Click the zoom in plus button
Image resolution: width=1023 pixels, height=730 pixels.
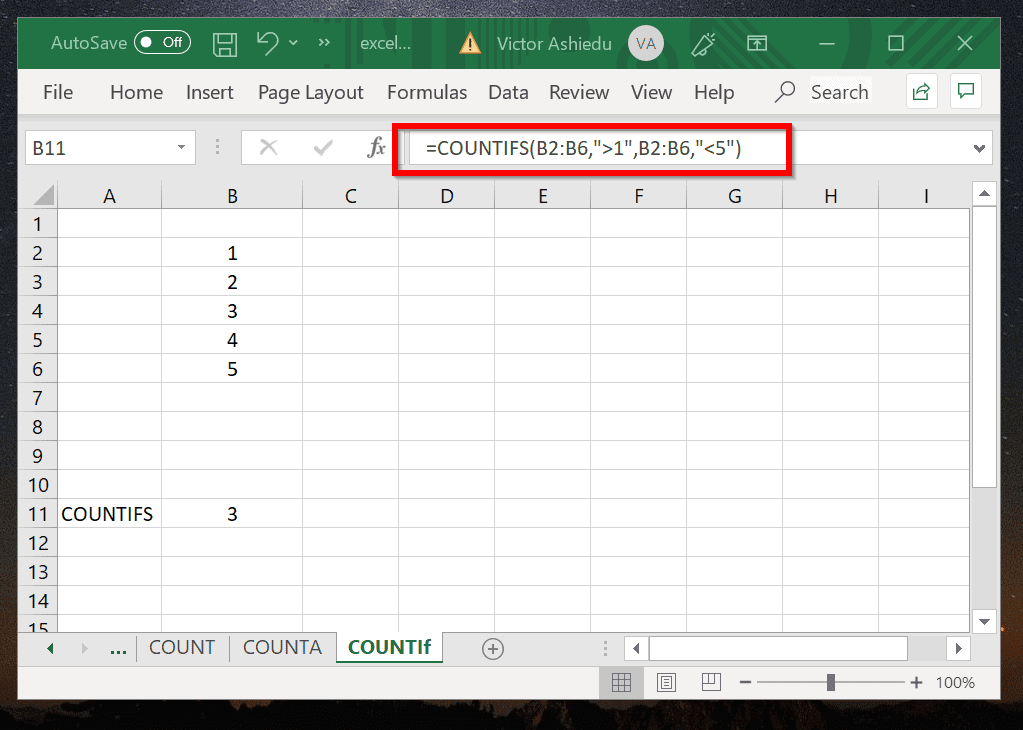(x=916, y=682)
